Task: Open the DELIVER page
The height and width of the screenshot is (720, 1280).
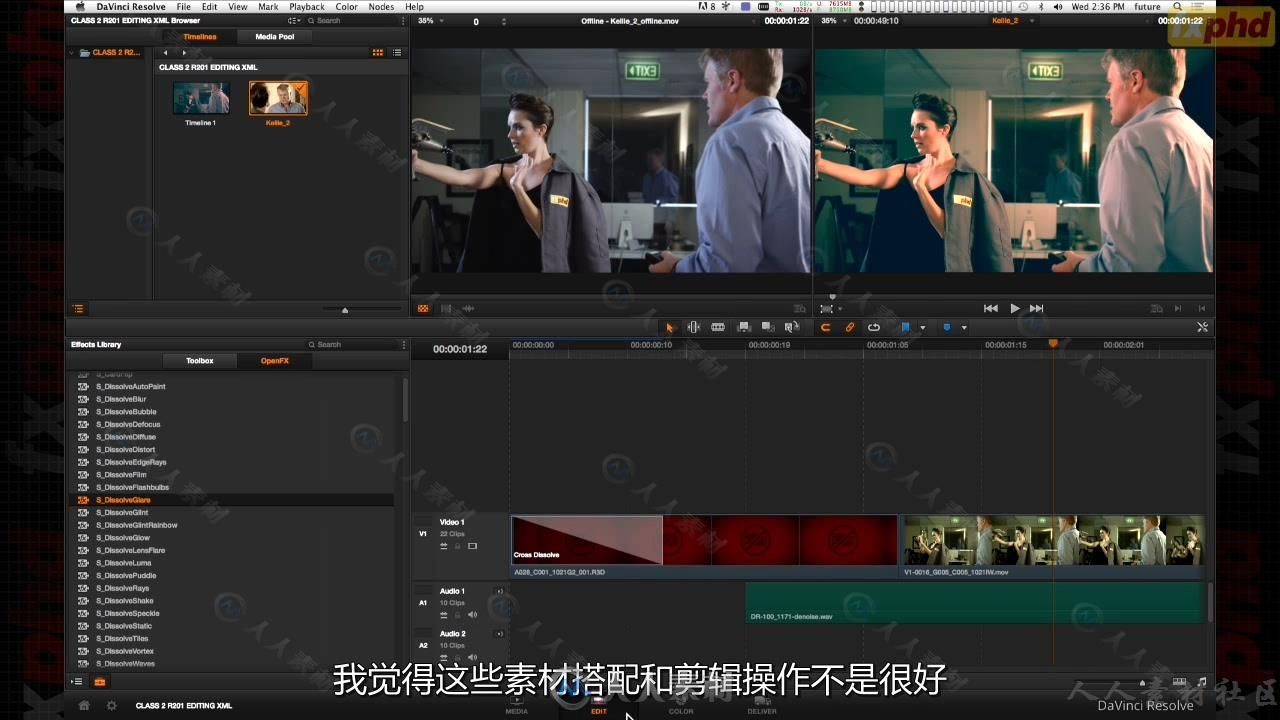Action: click(x=762, y=705)
